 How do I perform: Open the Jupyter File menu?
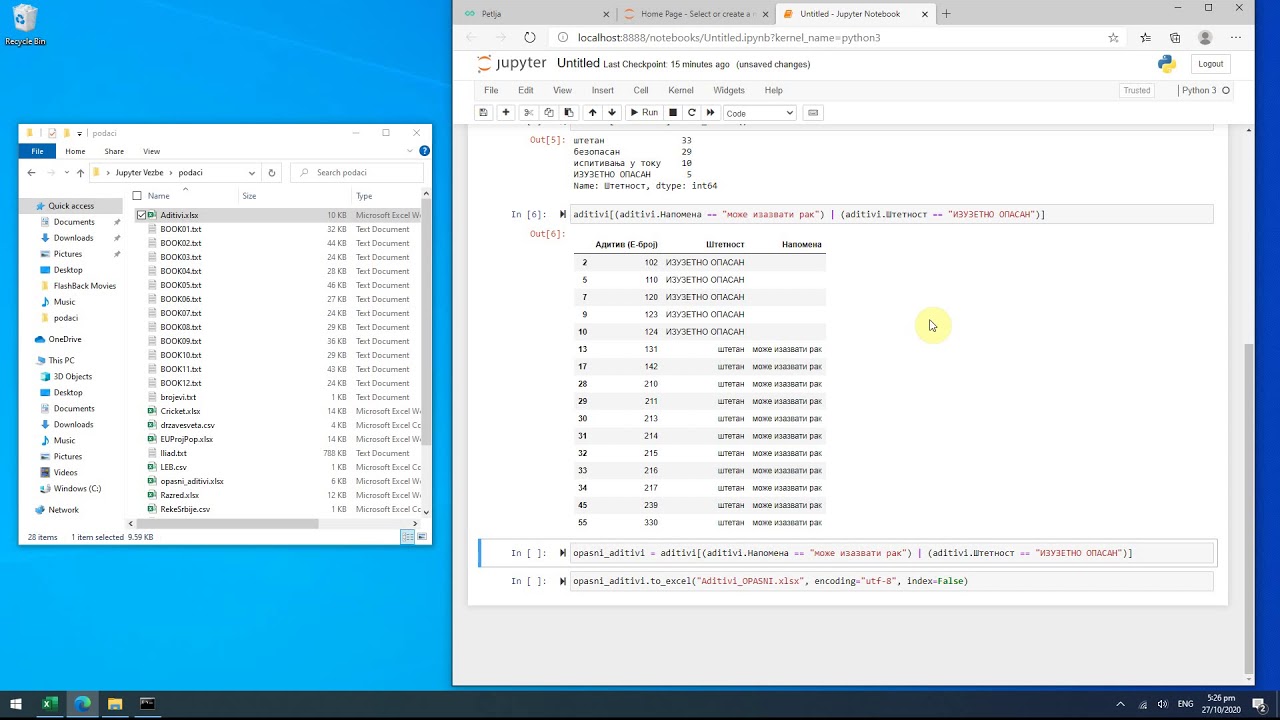491,90
